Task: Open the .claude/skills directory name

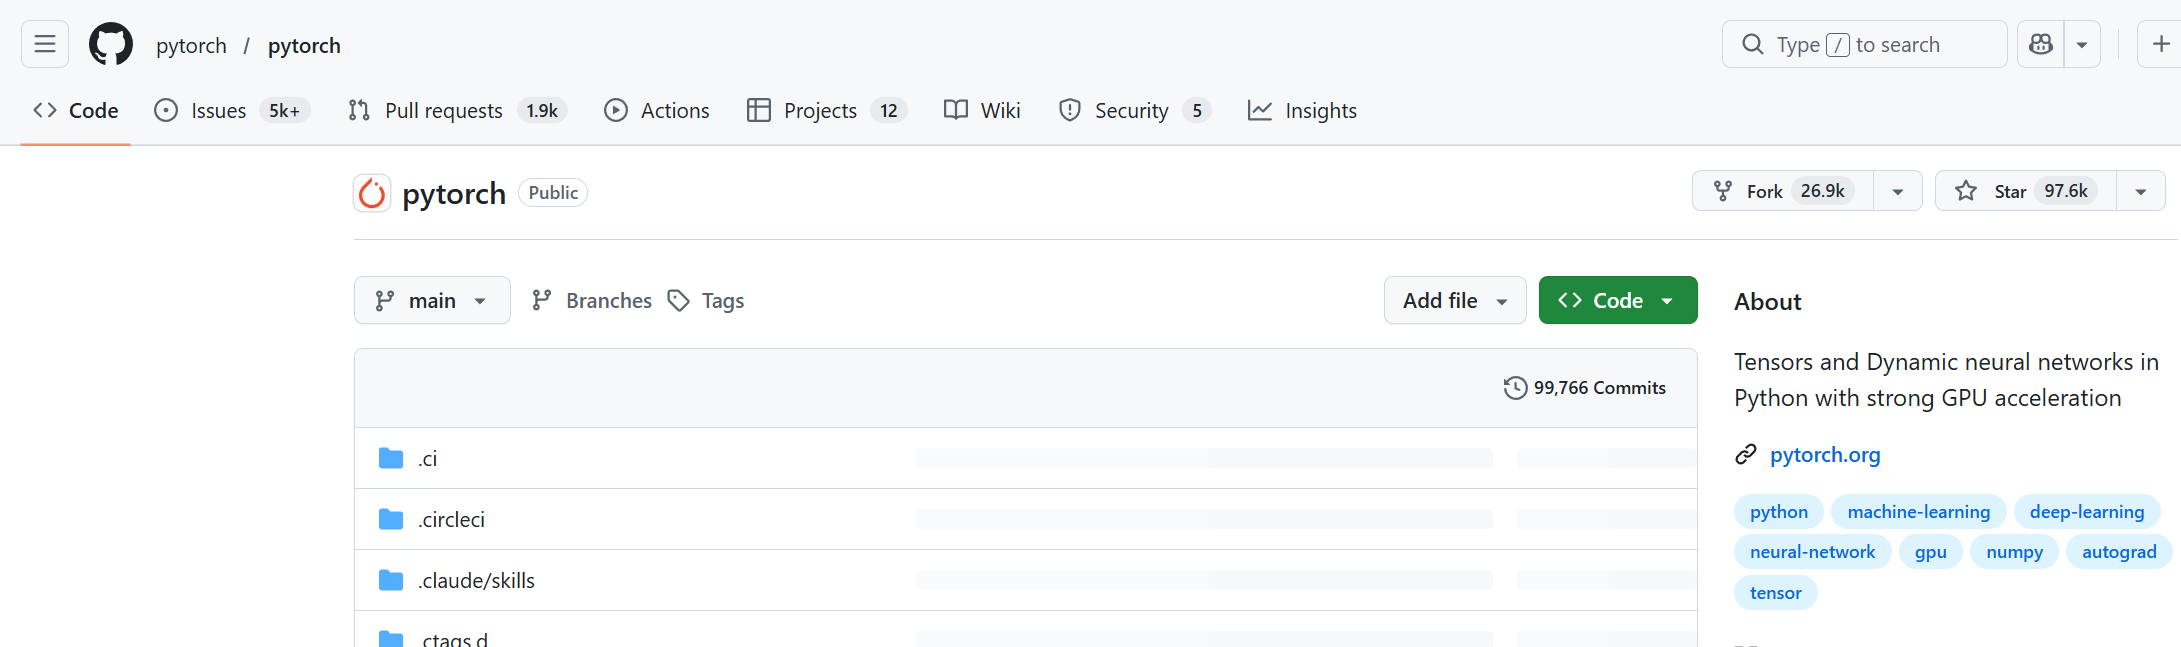Action: click(477, 581)
